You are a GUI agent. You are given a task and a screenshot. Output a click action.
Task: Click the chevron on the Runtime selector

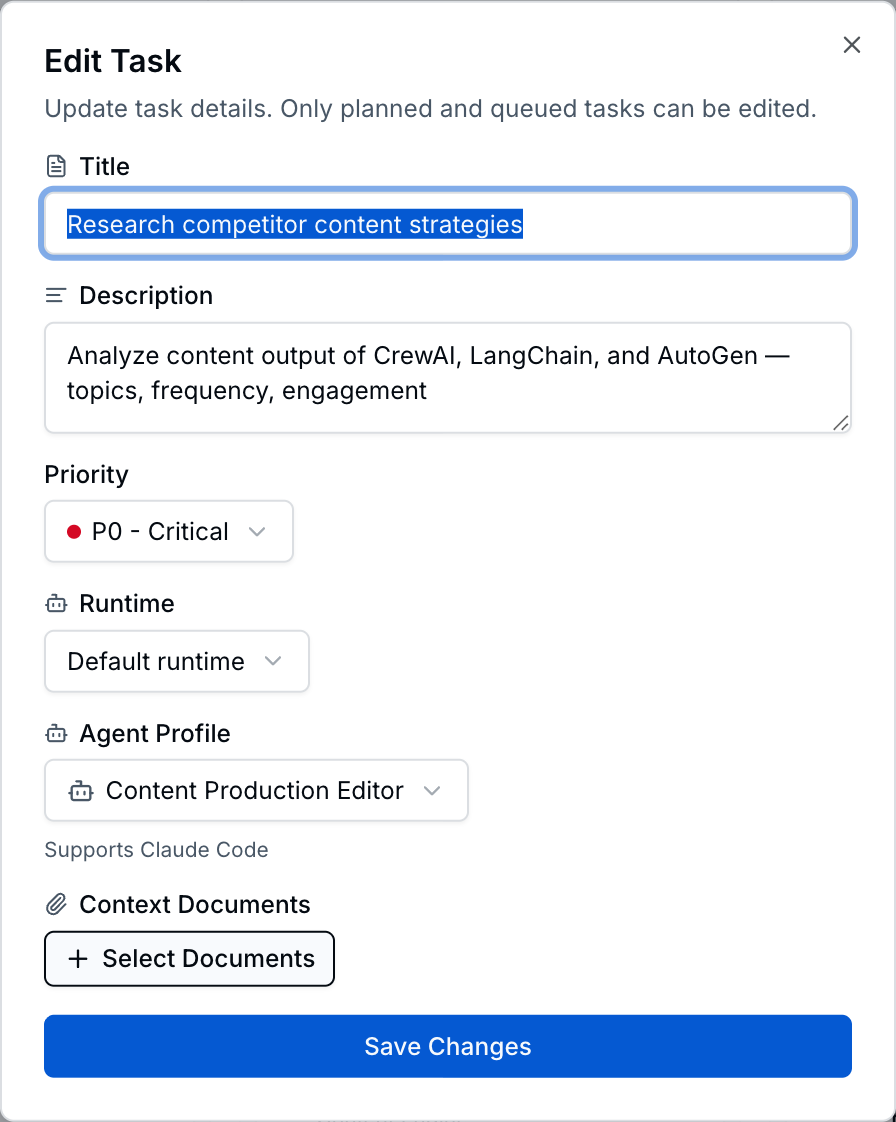point(273,661)
